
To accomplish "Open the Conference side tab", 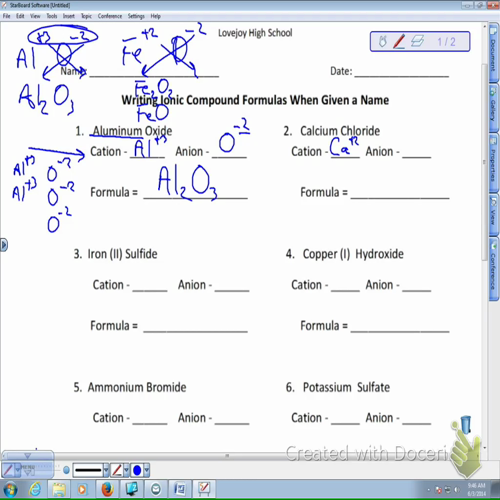I will (493, 269).
